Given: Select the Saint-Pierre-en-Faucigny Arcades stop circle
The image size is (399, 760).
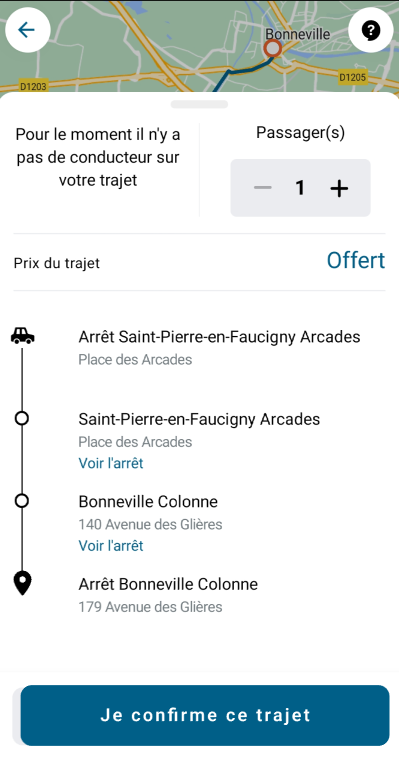Looking at the screenshot, I should pos(22,418).
